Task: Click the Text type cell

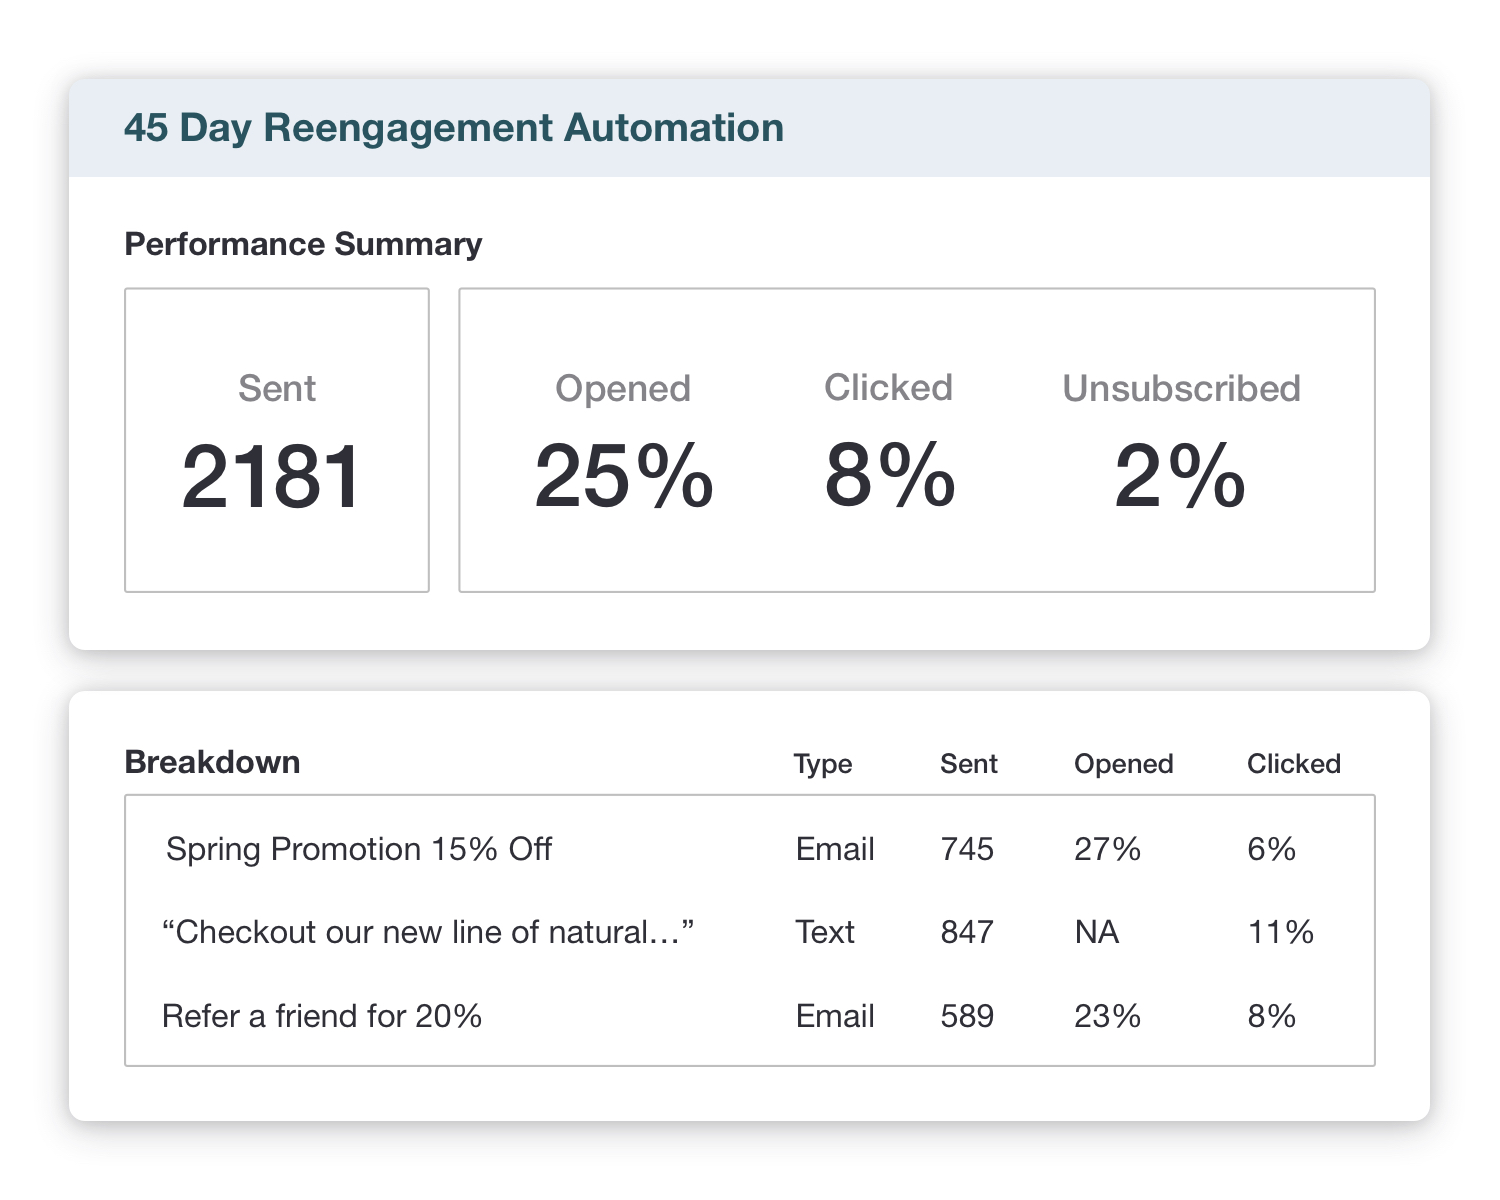Action: 825,932
